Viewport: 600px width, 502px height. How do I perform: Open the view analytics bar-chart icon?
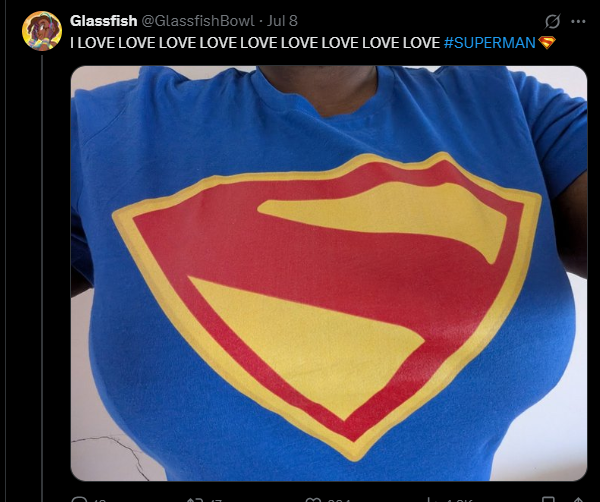[x=432, y=500]
